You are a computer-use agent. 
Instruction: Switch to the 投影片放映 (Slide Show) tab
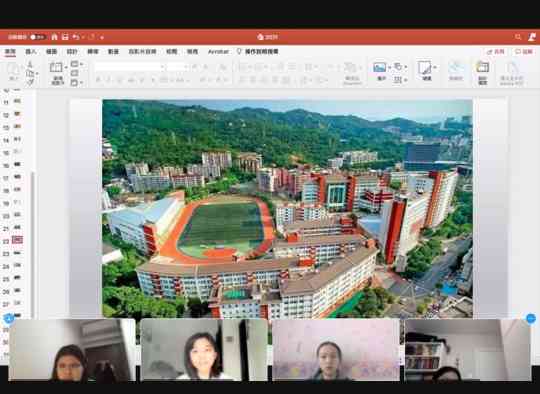[x=142, y=52]
